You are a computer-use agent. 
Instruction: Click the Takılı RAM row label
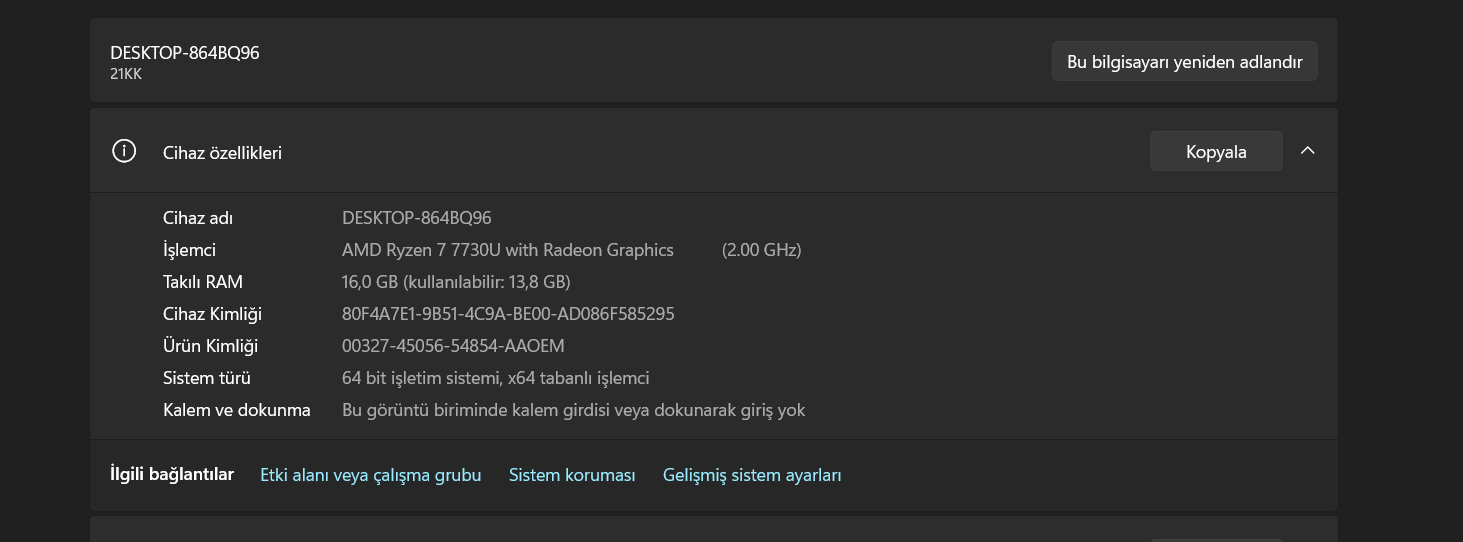tap(203, 282)
